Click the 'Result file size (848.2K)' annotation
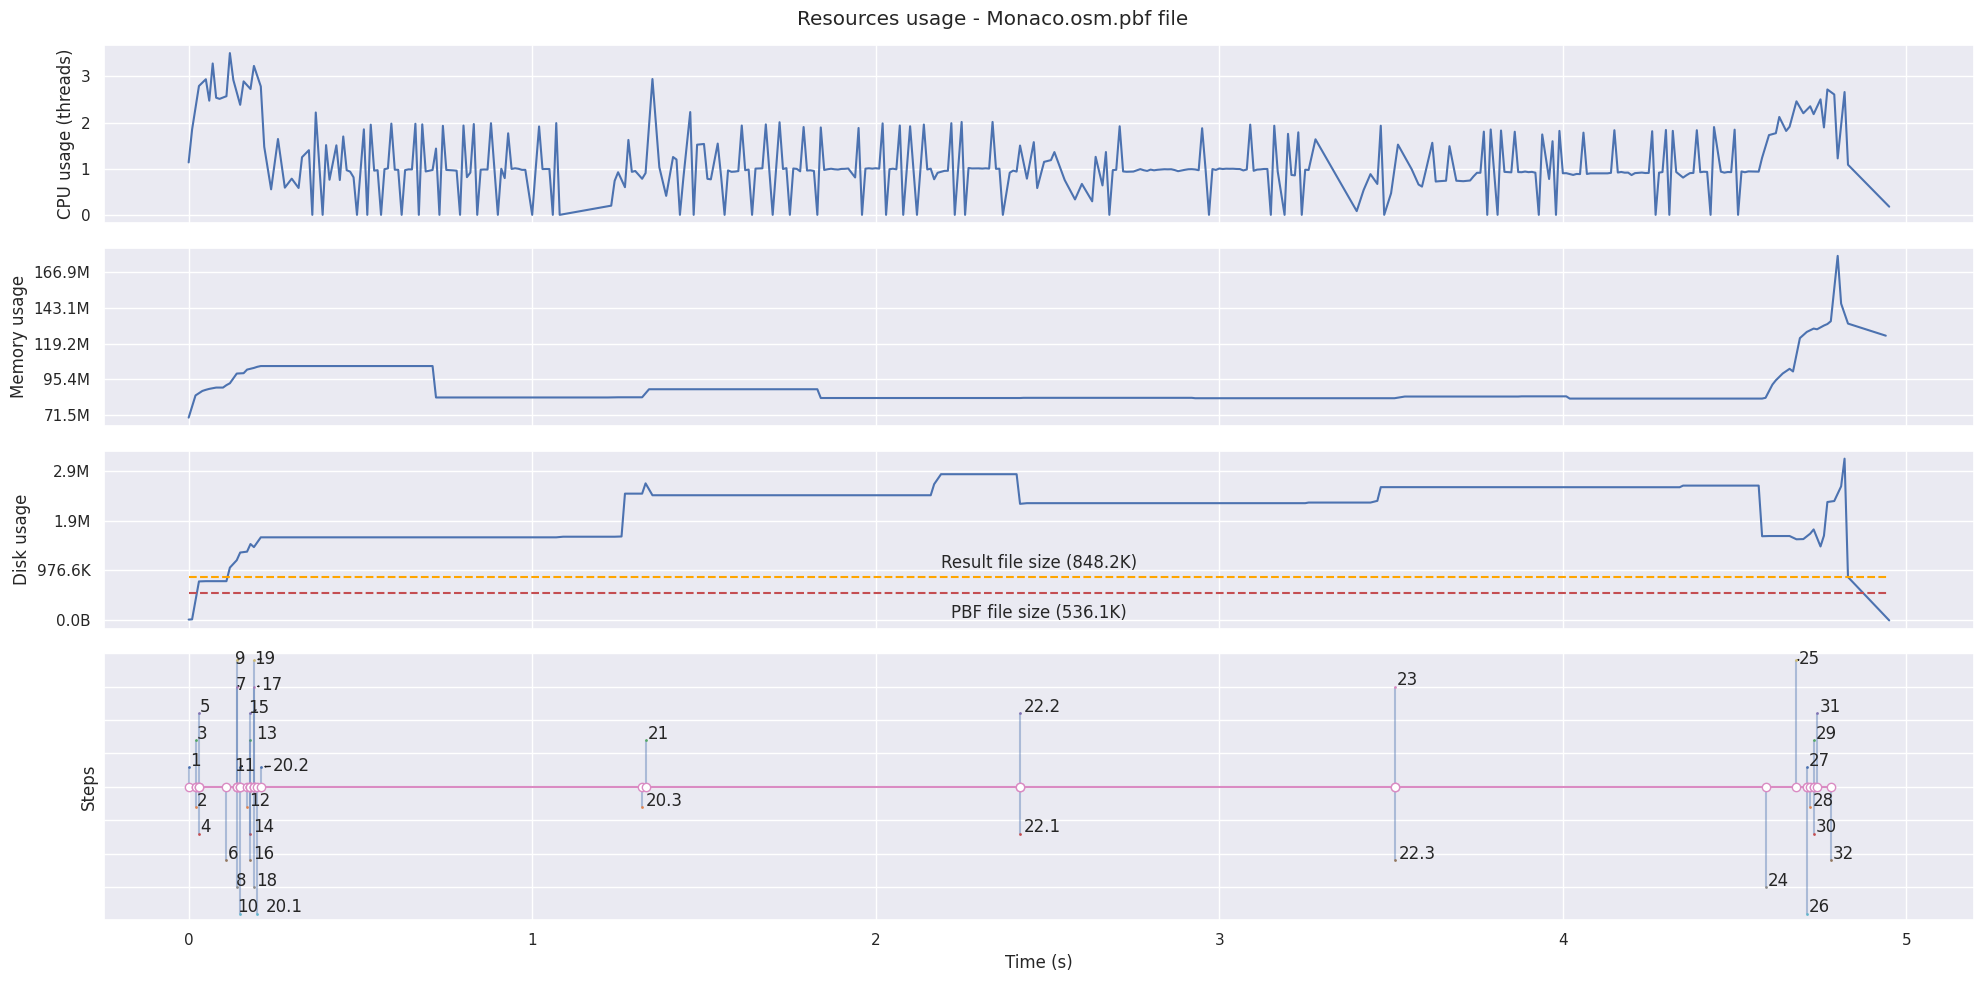The width and height of the screenshot is (1984, 982). (1038, 562)
